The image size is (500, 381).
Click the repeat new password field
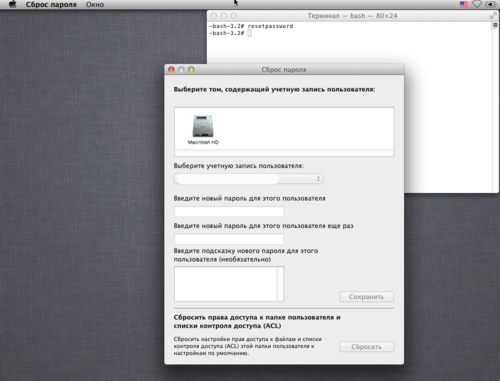pos(229,239)
